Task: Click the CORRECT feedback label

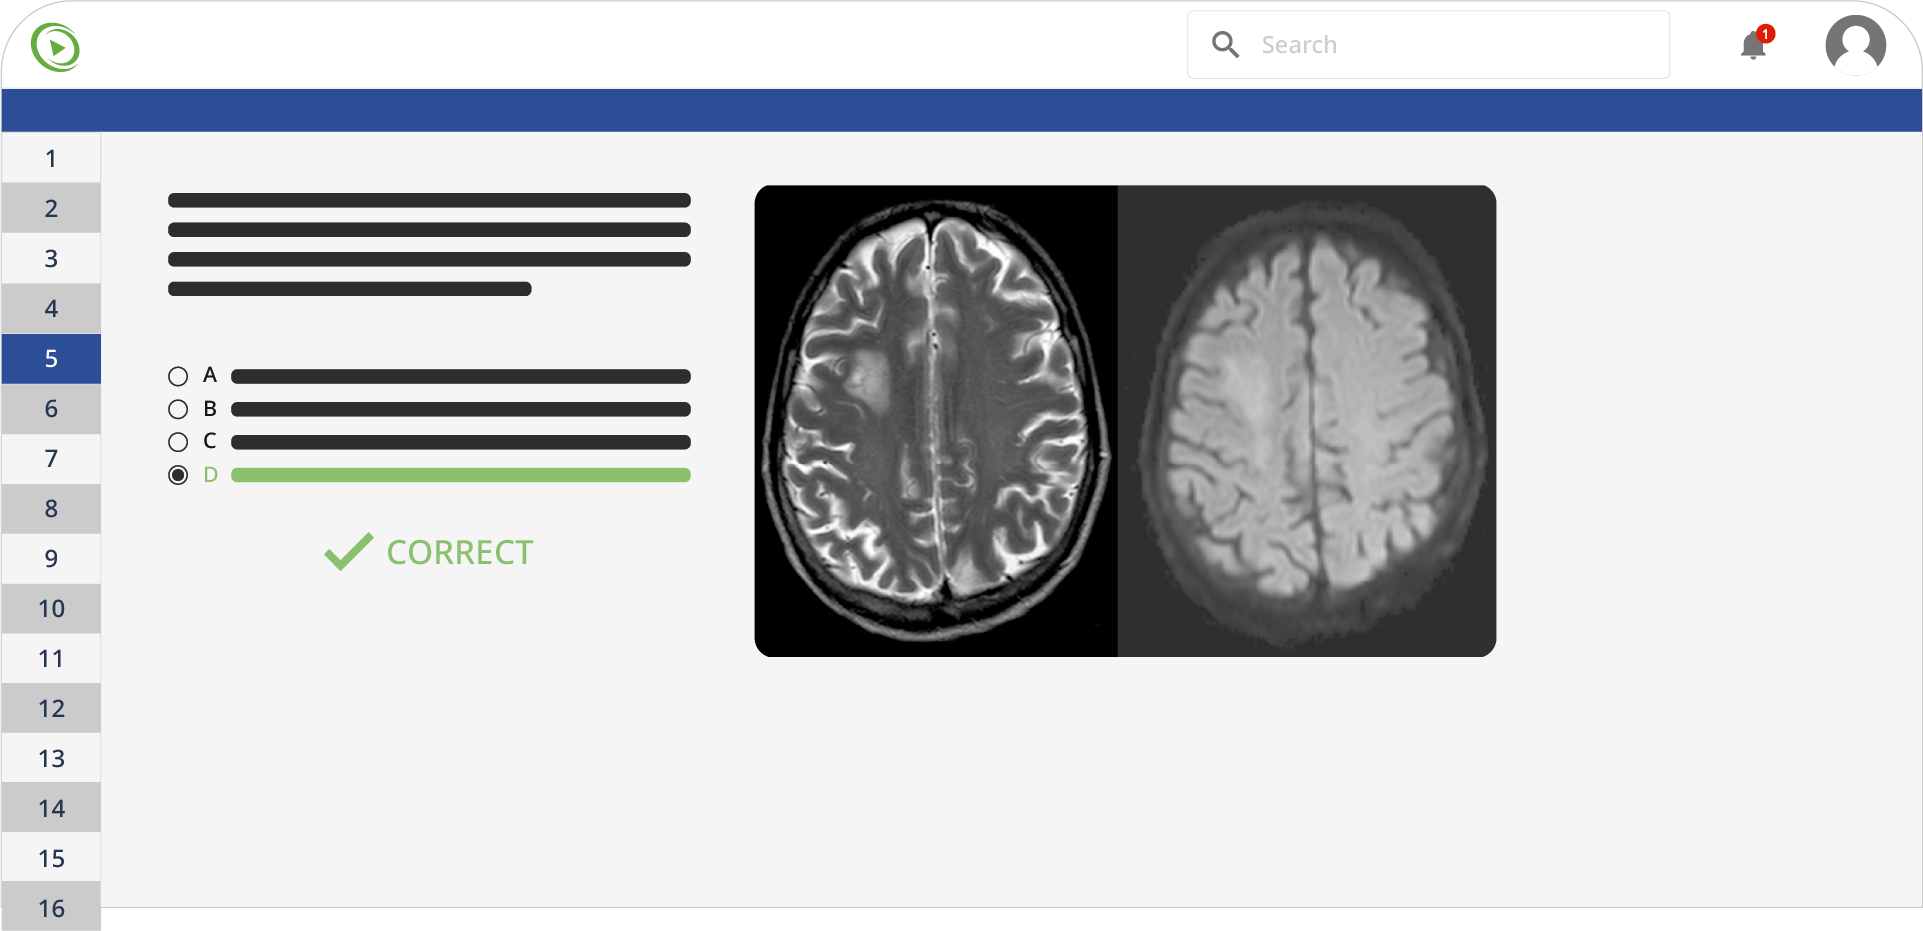Action: point(460,551)
